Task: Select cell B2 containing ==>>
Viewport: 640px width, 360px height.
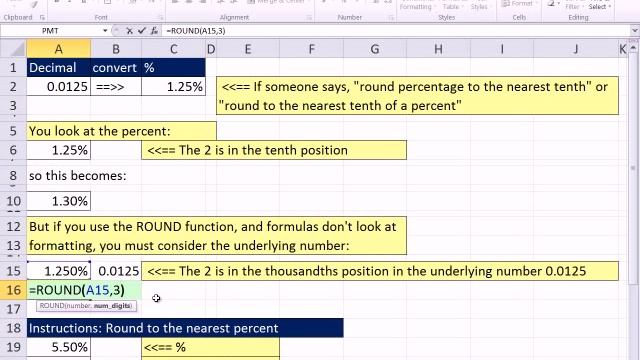Action: [116, 87]
